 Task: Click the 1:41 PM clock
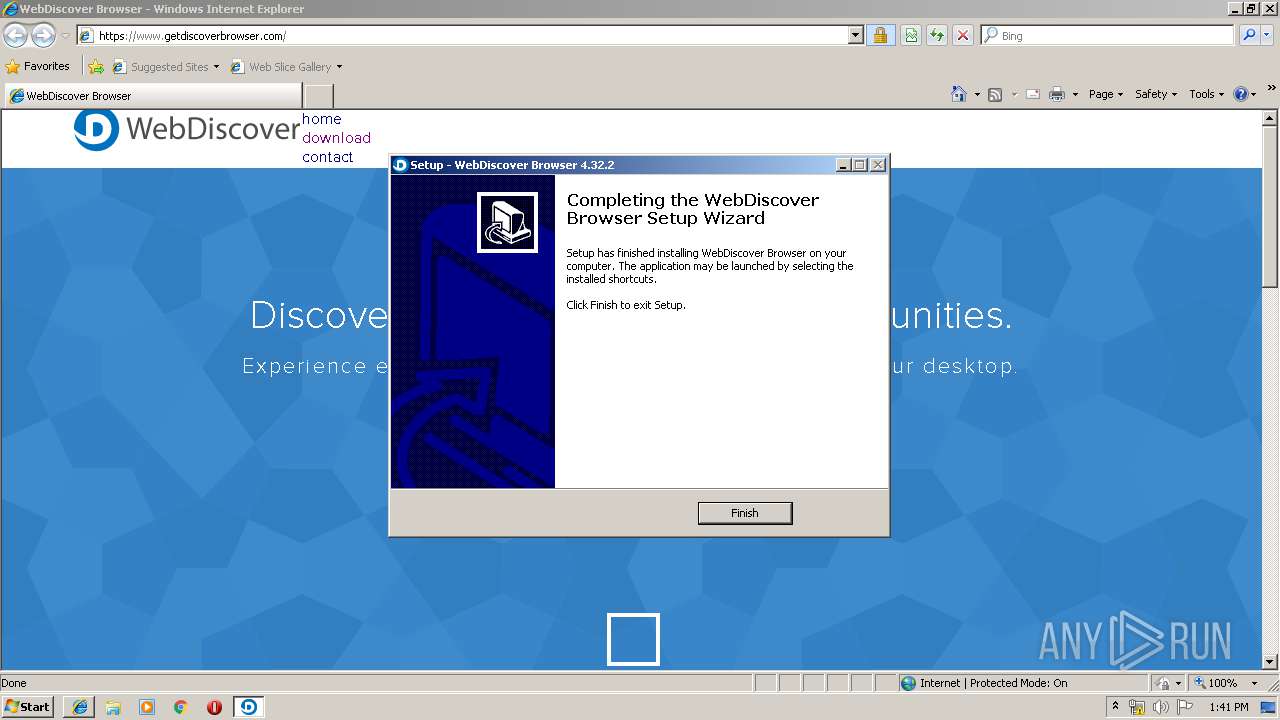click(x=1228, y=707)
